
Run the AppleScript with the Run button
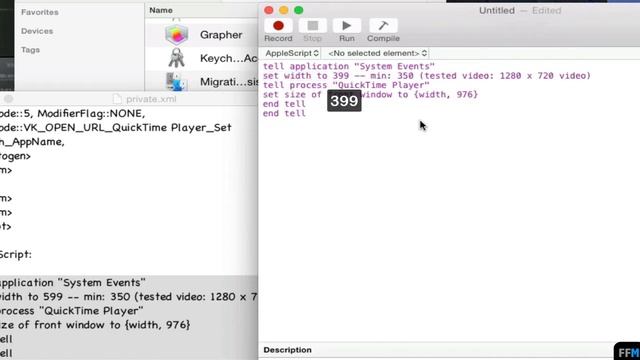click(347, 26)
